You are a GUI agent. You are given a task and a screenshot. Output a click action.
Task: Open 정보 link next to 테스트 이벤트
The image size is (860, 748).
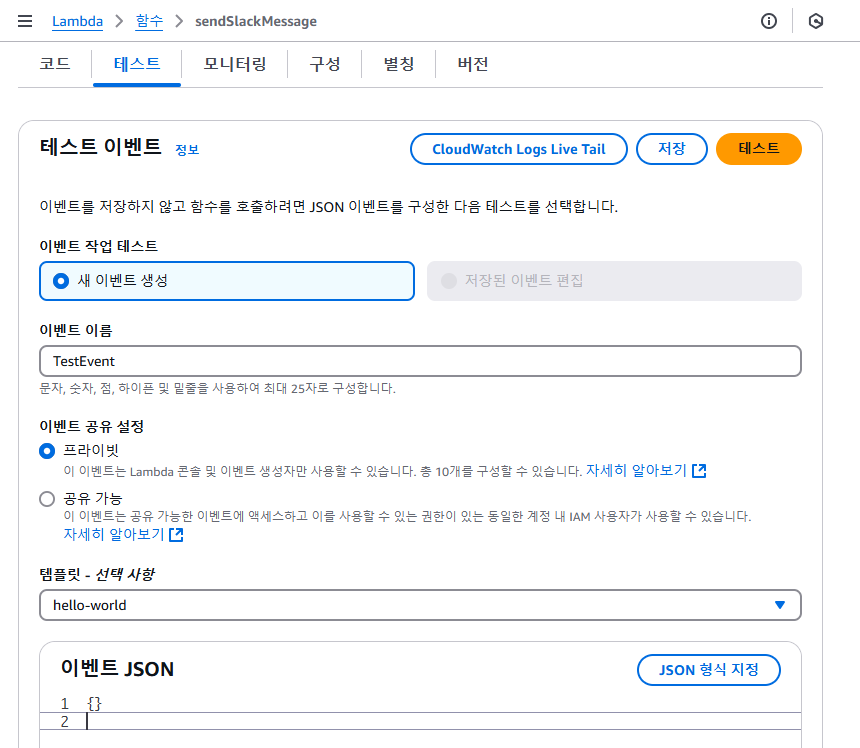pyautogui.click(x=186, y=150)
